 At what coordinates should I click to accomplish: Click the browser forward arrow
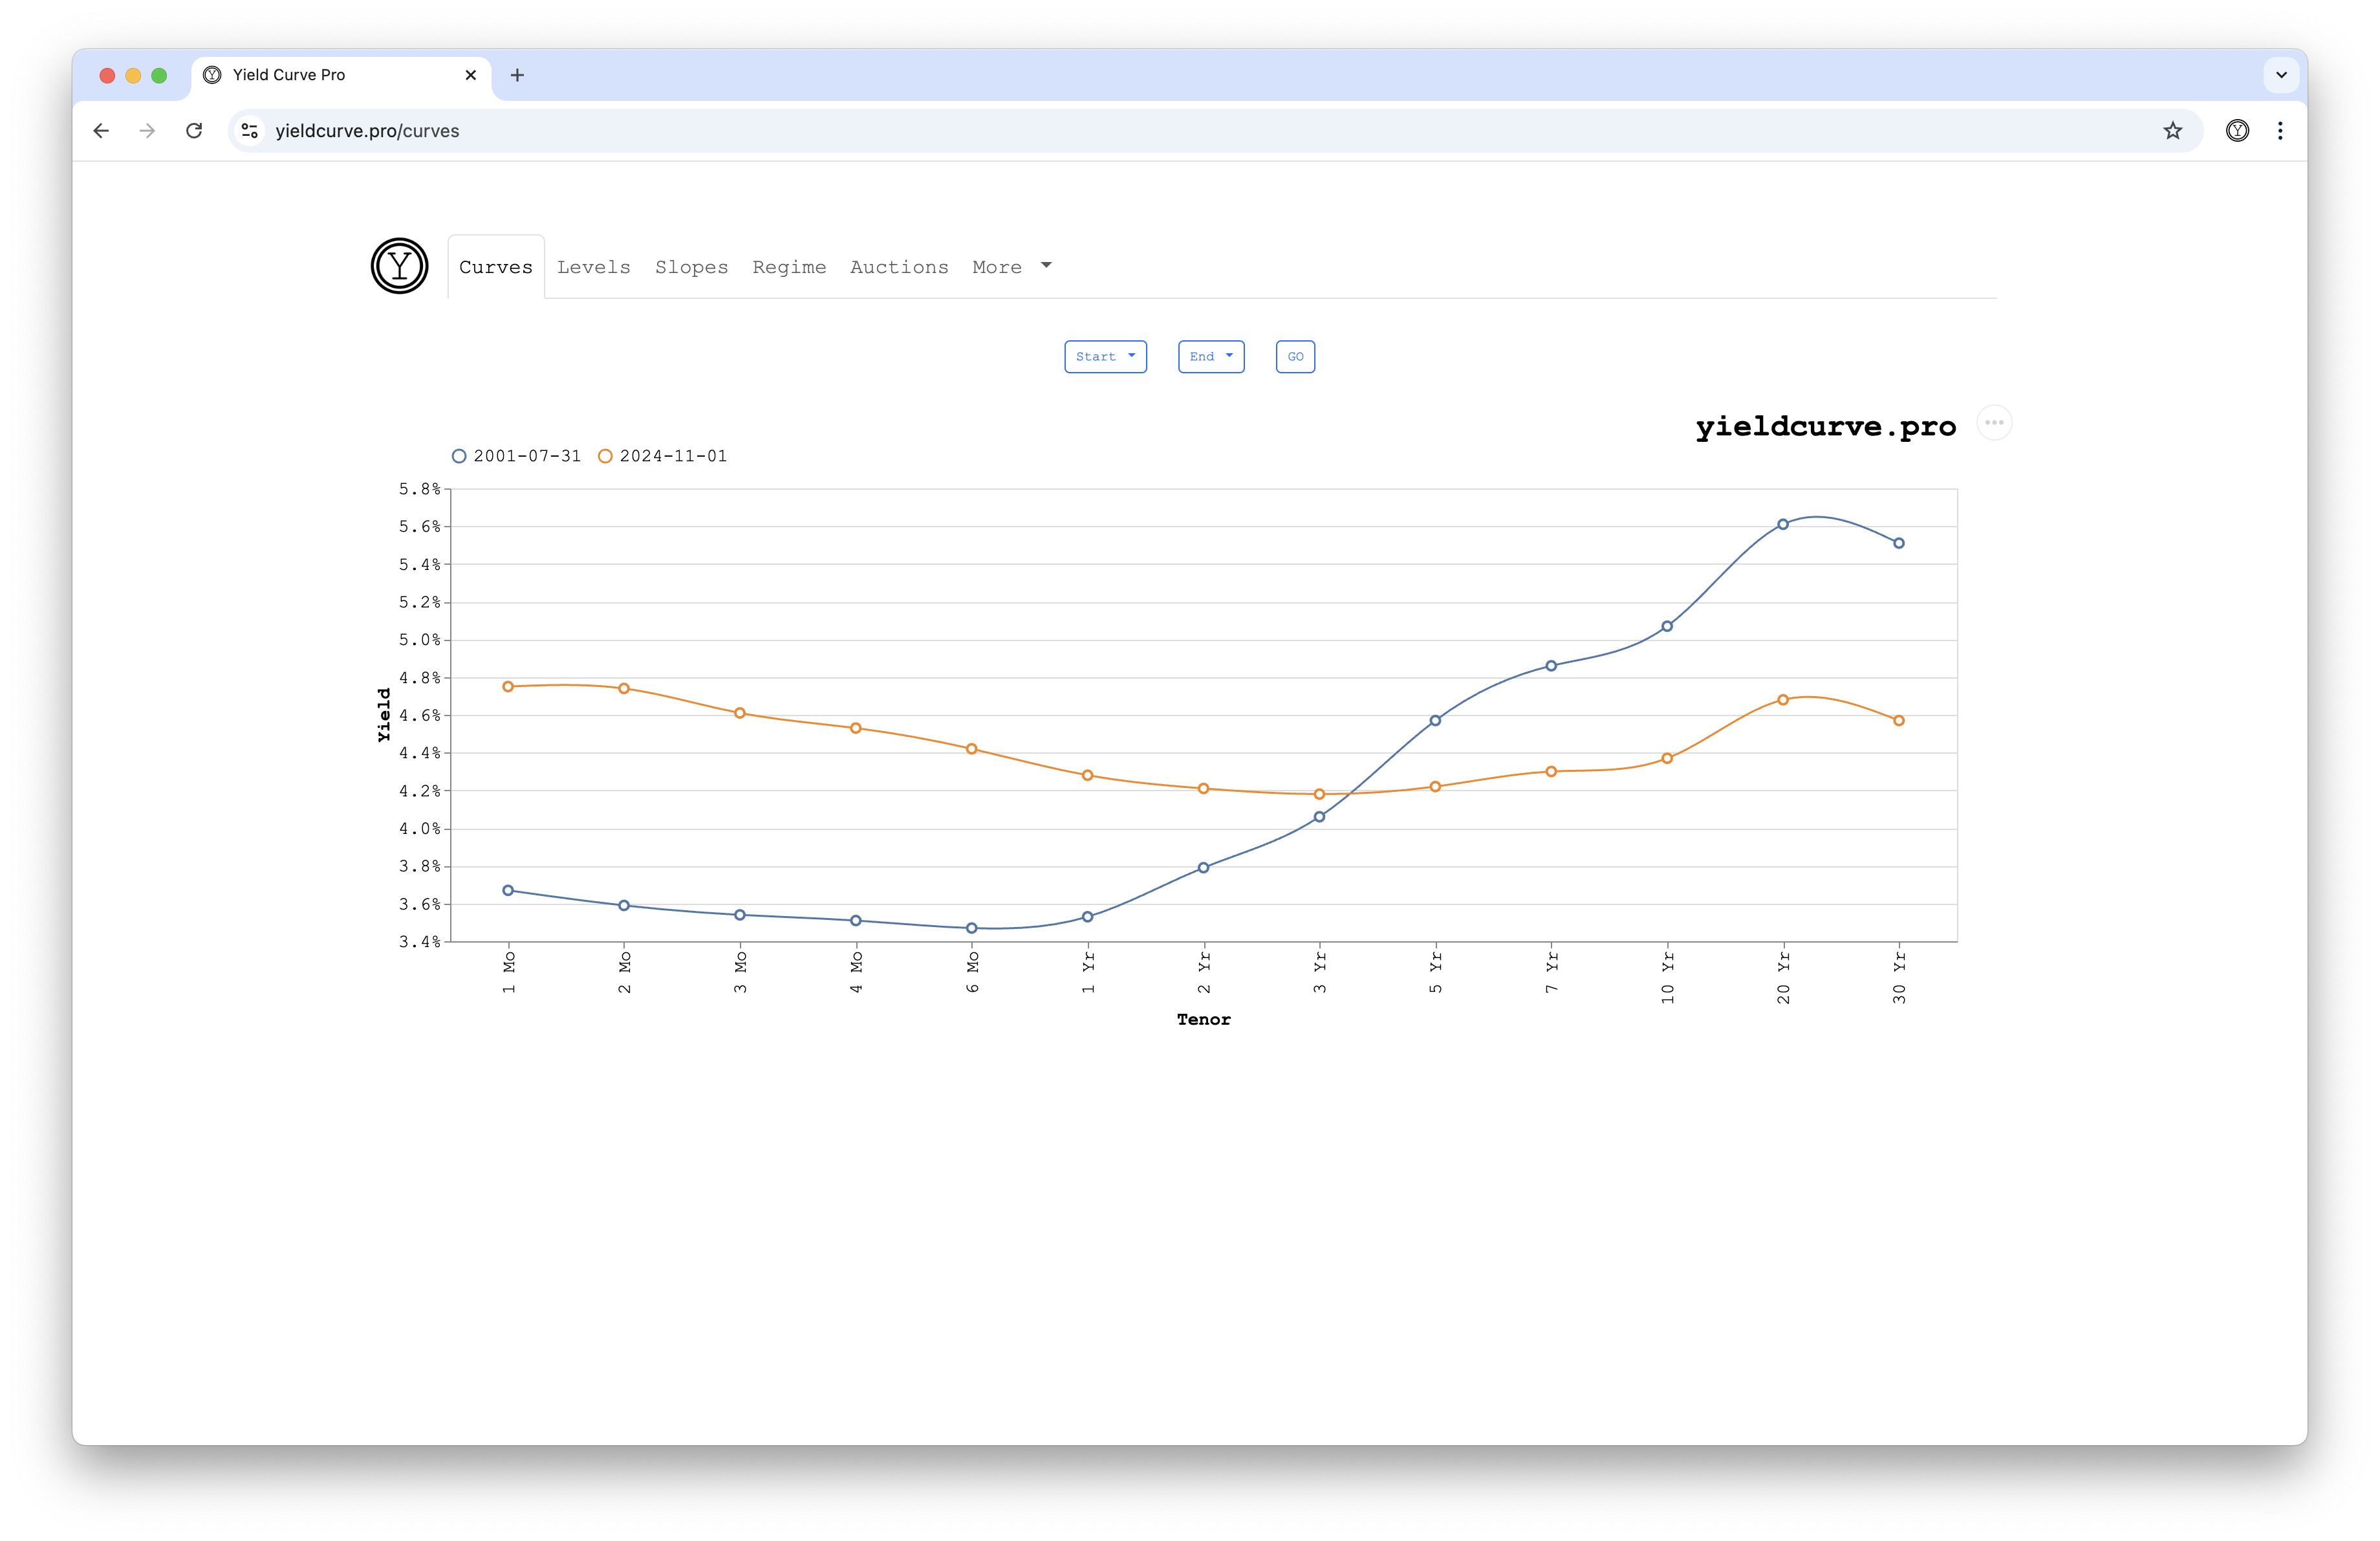[148, 131]
